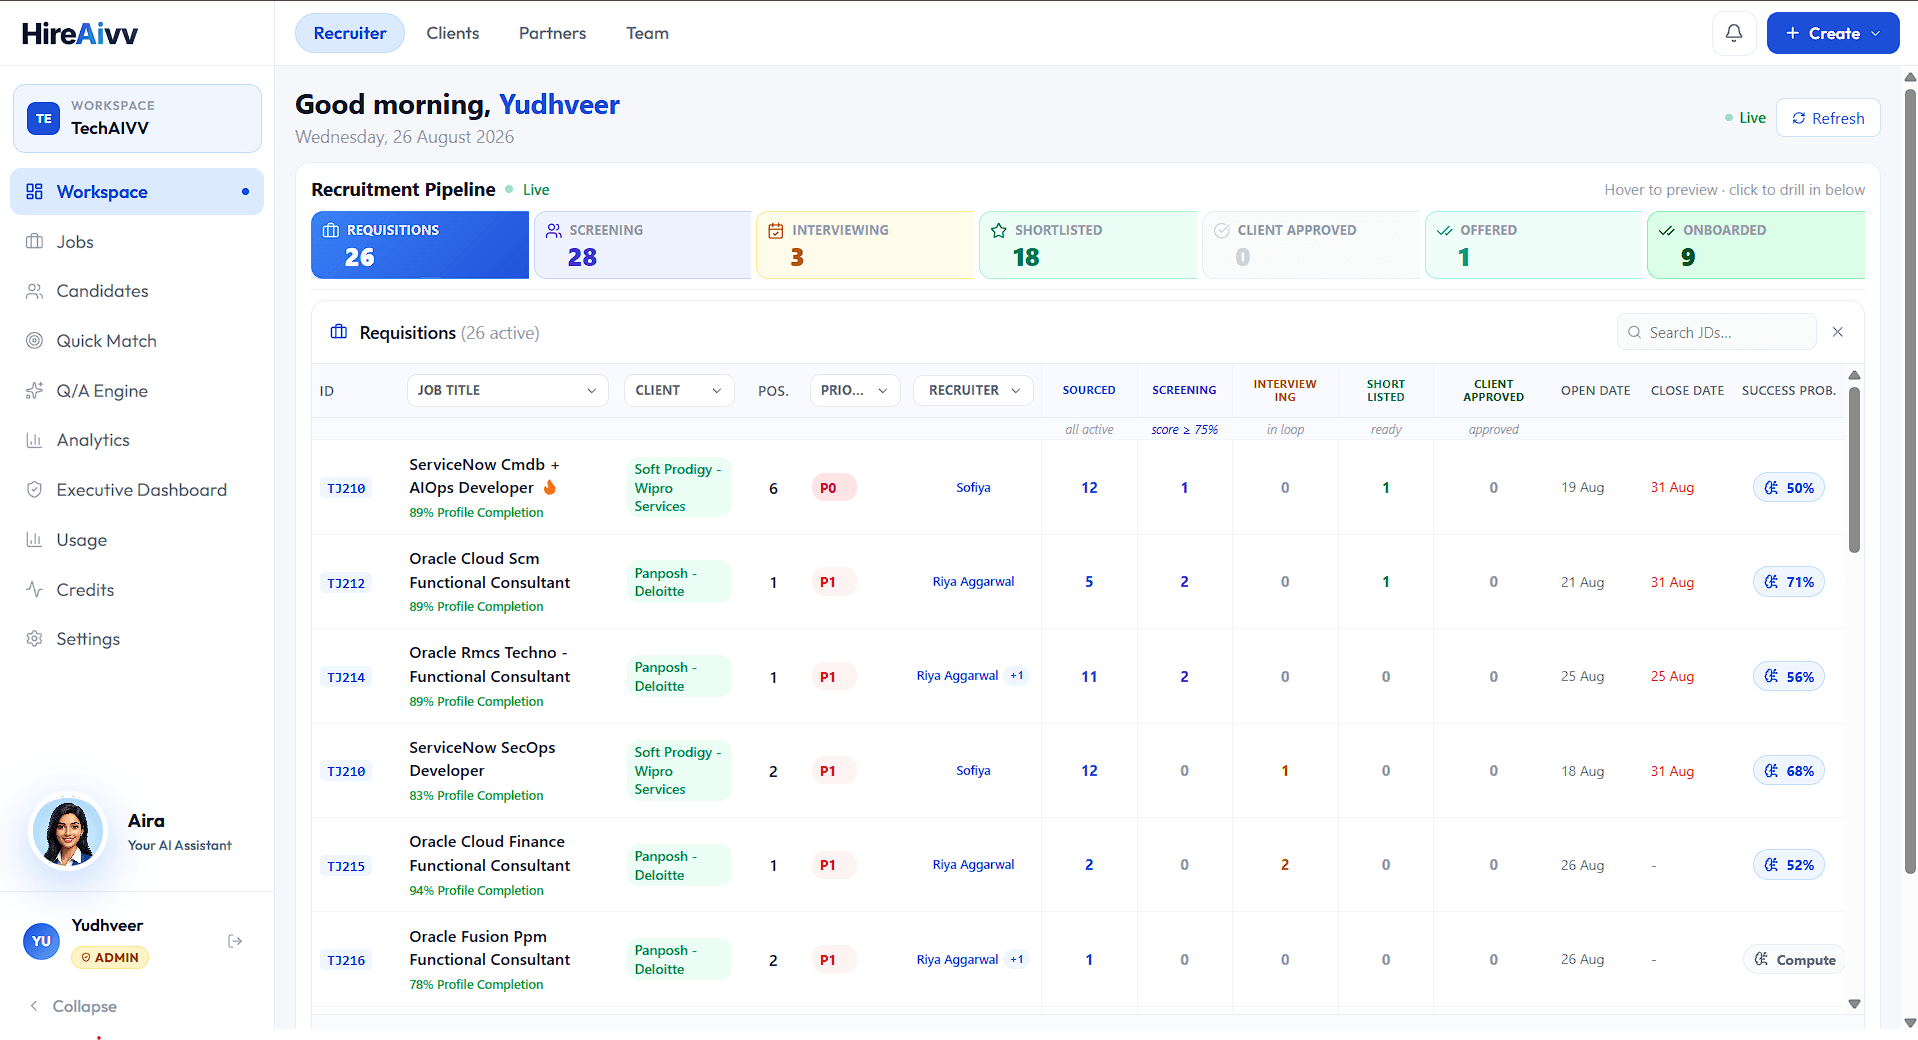The image size is (1918, 1040).
Task: Select Workspace in the sidebar
Action: (137, 192)
